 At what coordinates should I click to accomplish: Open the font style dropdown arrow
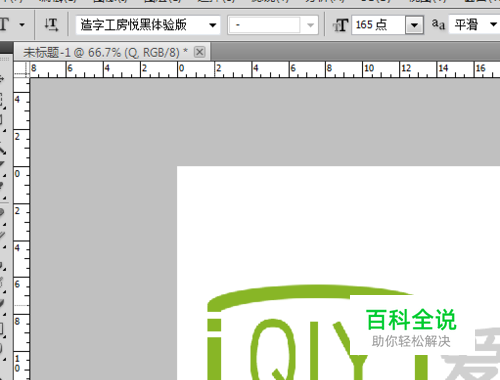tap(310, 25)
